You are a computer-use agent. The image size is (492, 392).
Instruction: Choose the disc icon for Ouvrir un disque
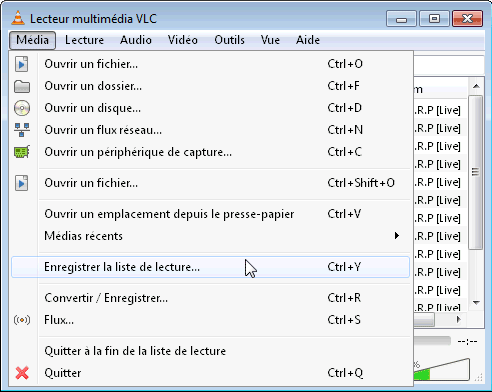coord(22,108)
